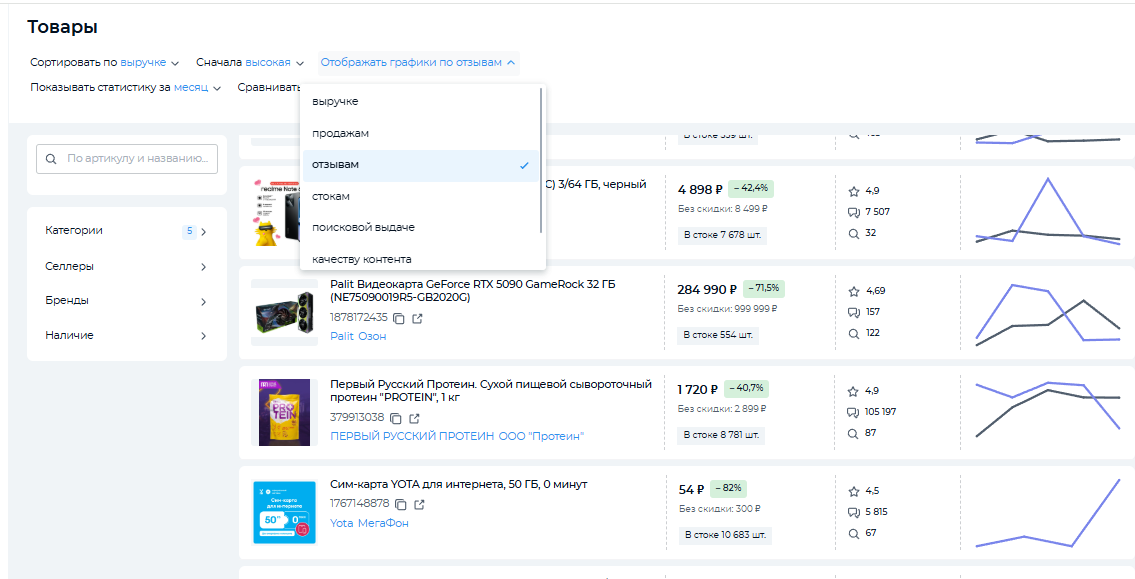Collapse "Отображать графики по отзывам" dropdown
Screen dimensions: 1135x579
418,62
